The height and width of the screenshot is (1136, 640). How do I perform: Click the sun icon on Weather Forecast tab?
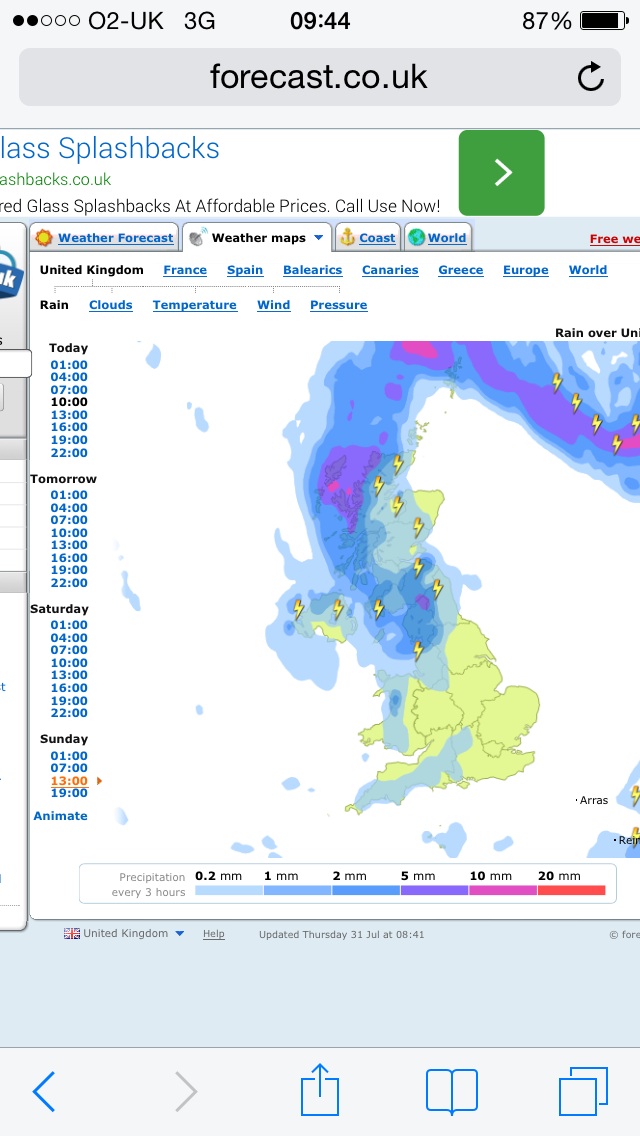coord(43,238)
